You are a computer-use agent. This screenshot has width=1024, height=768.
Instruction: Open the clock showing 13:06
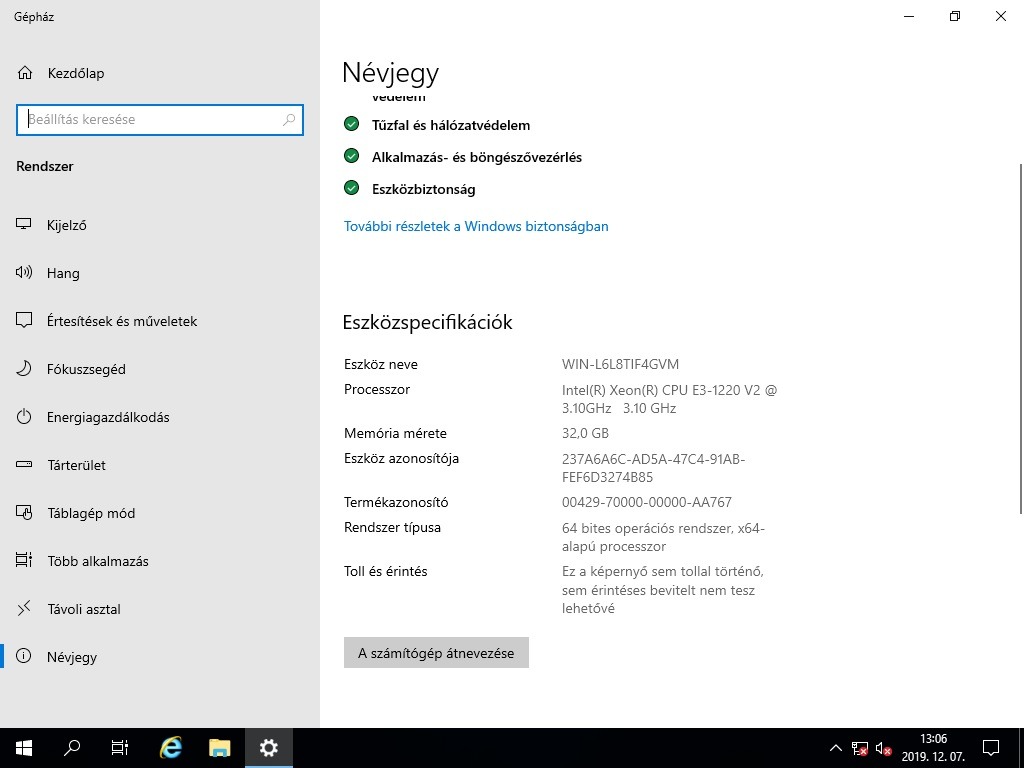point(933,748)
